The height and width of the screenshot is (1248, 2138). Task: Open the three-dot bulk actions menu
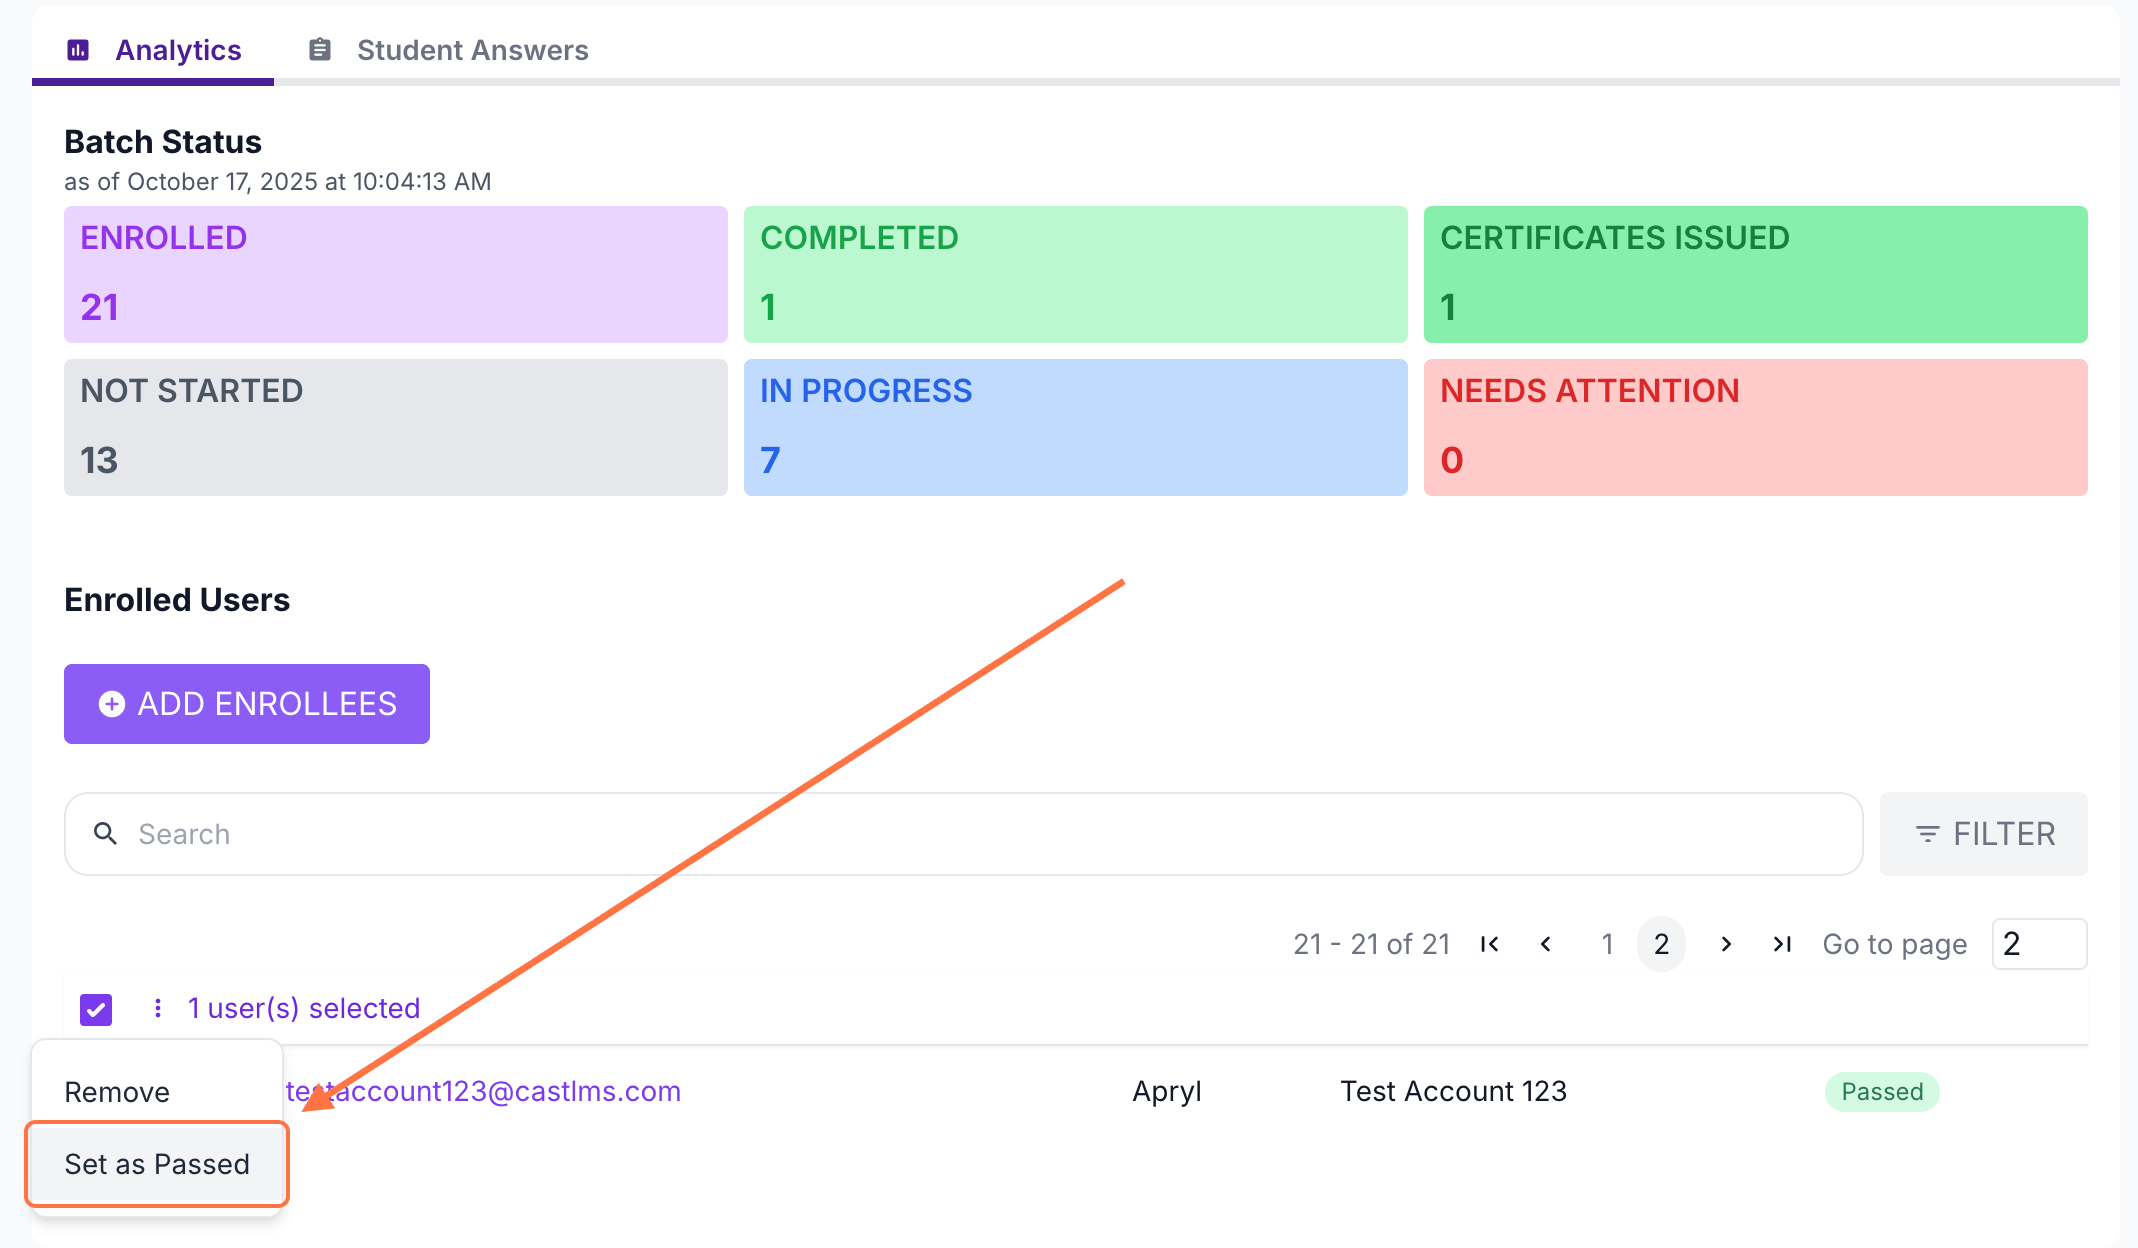pyautogui.click(x=158, y=1008)
